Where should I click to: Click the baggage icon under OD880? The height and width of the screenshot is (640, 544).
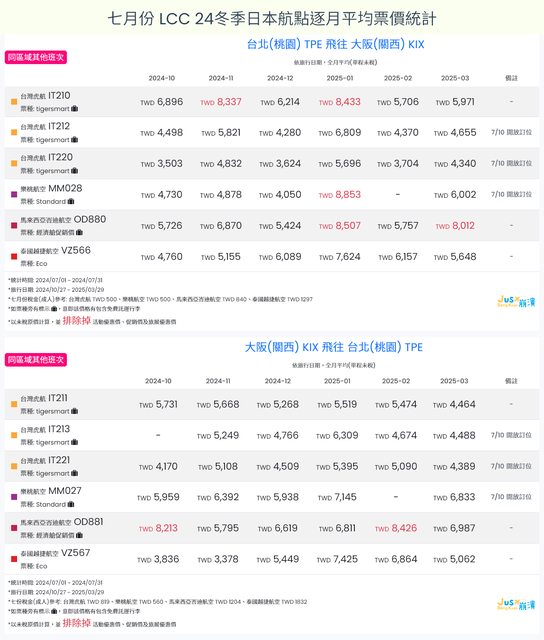pos(79,232)
